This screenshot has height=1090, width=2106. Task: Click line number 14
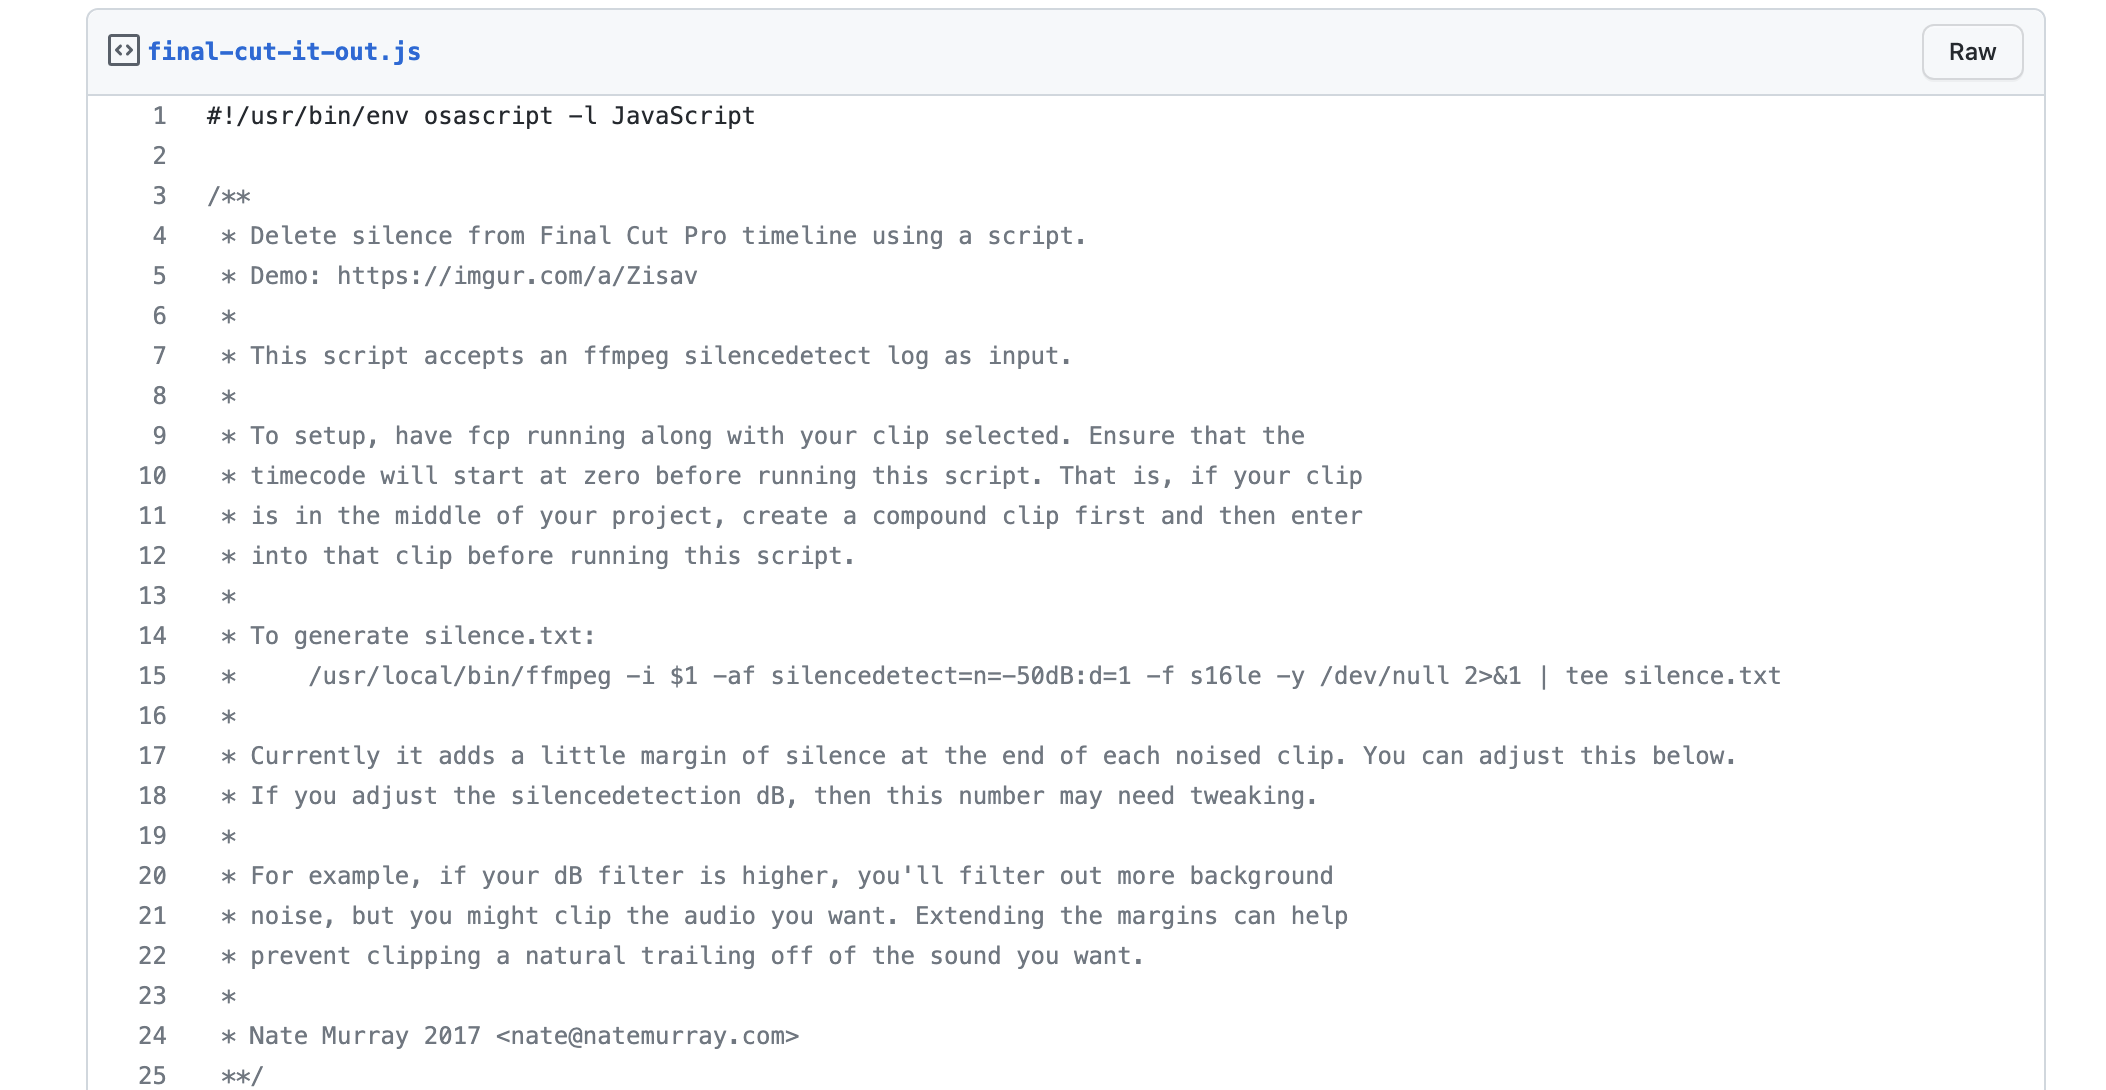pyautogui.click(x=152, y=636)
